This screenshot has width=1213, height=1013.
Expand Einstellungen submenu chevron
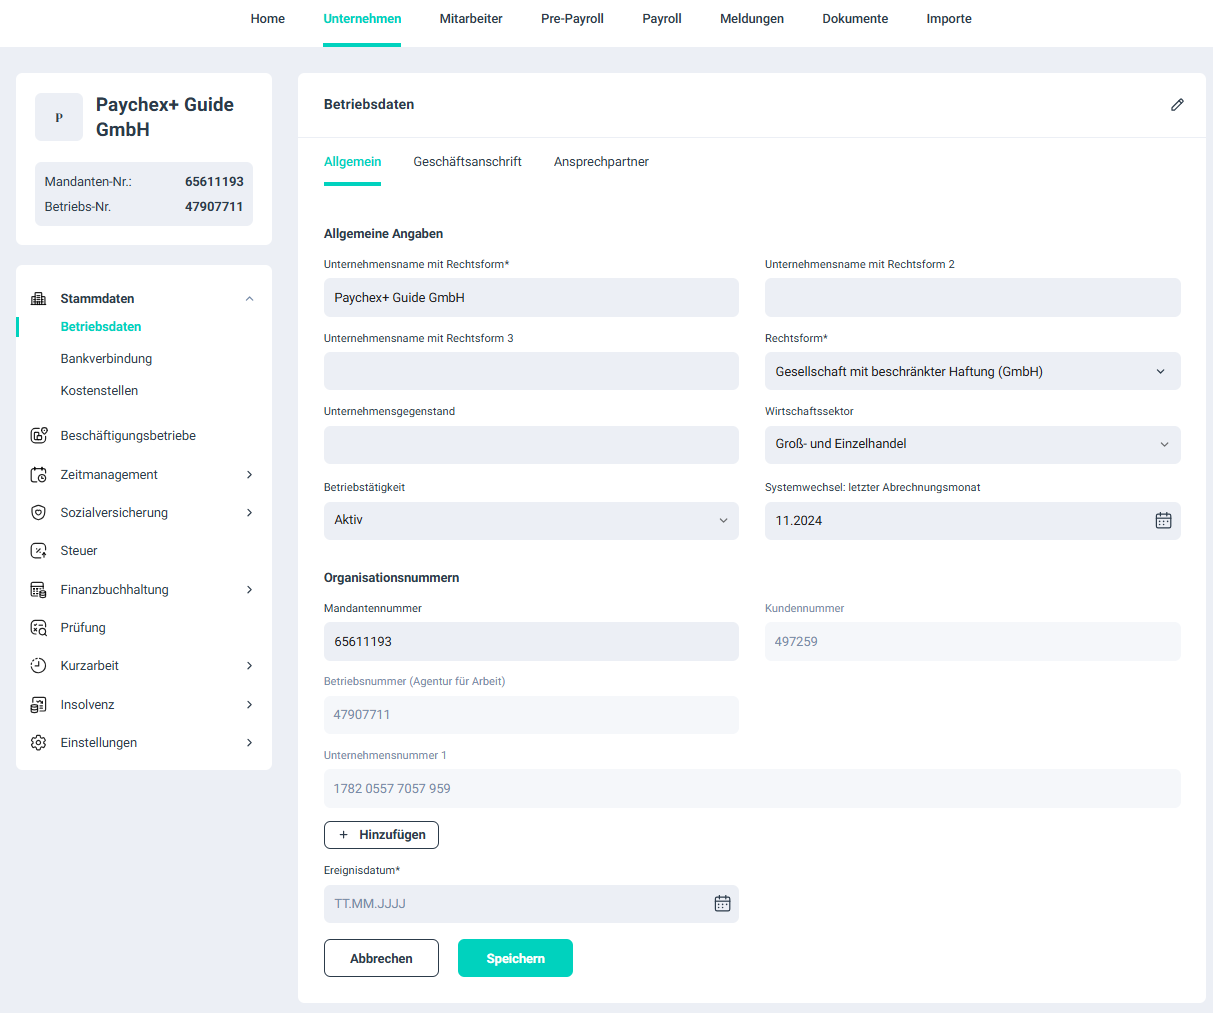point(250,743)
